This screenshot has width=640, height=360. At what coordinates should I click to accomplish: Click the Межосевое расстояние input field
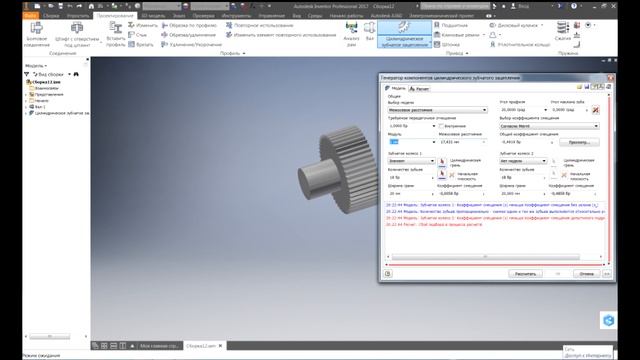tap(462, 142)
